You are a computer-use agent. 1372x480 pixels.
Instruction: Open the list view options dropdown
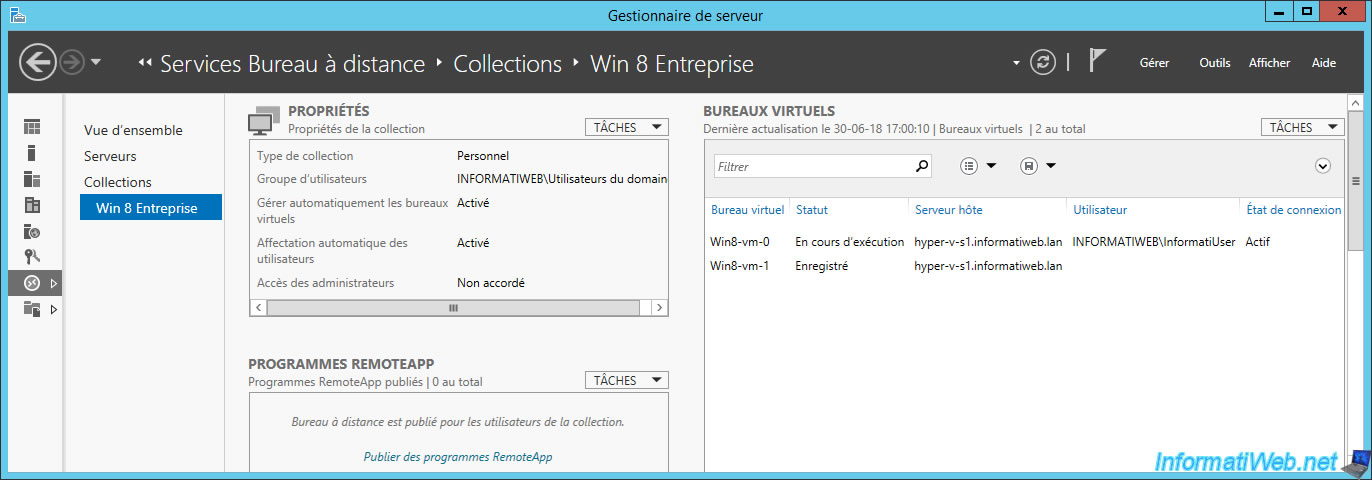[x=978, y=166]
